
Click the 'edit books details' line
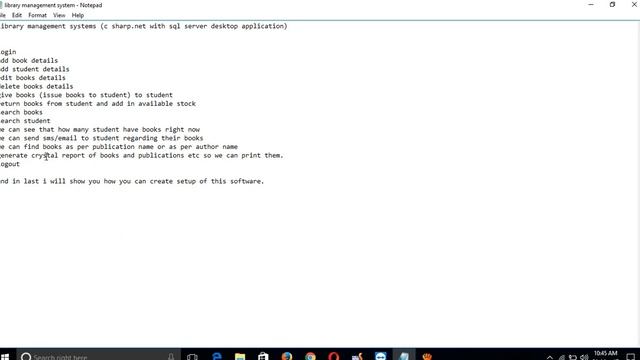(x=33, y=78)
